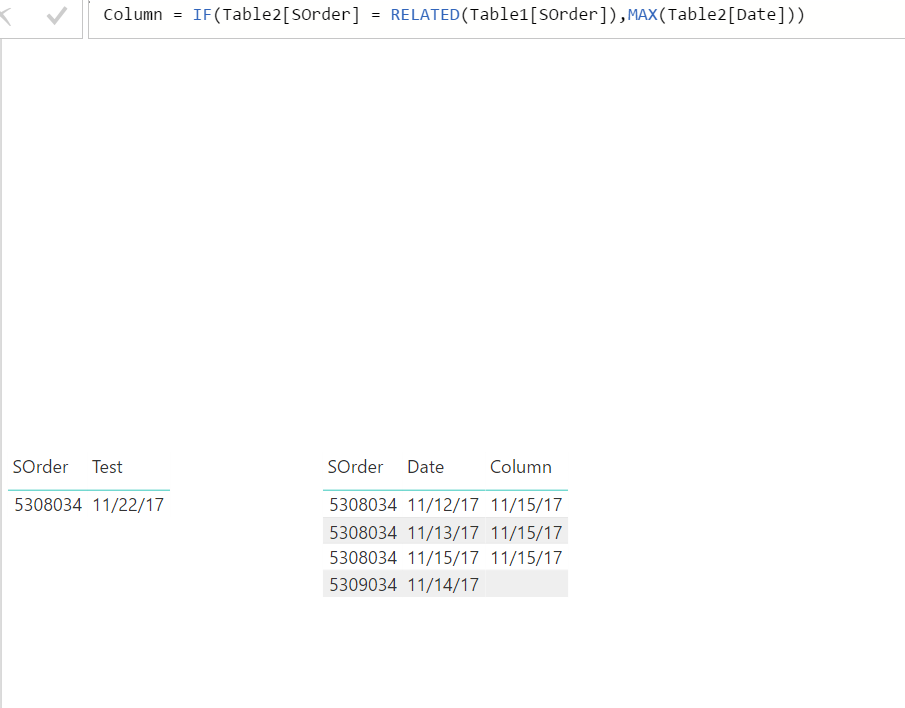The height and width of the screenshot is (708, 905).
Task: Select Column value in 11/13/17 row
Action: [526, 533]
